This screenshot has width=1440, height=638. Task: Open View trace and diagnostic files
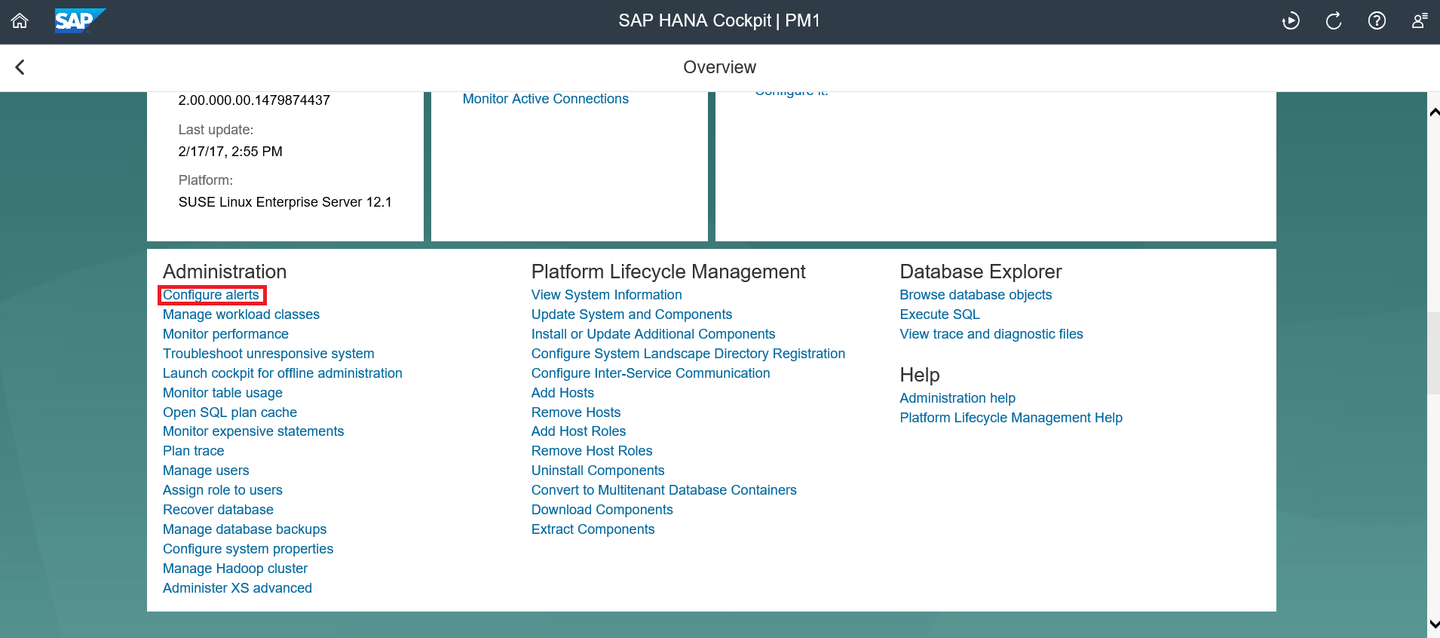pos(992,334)
